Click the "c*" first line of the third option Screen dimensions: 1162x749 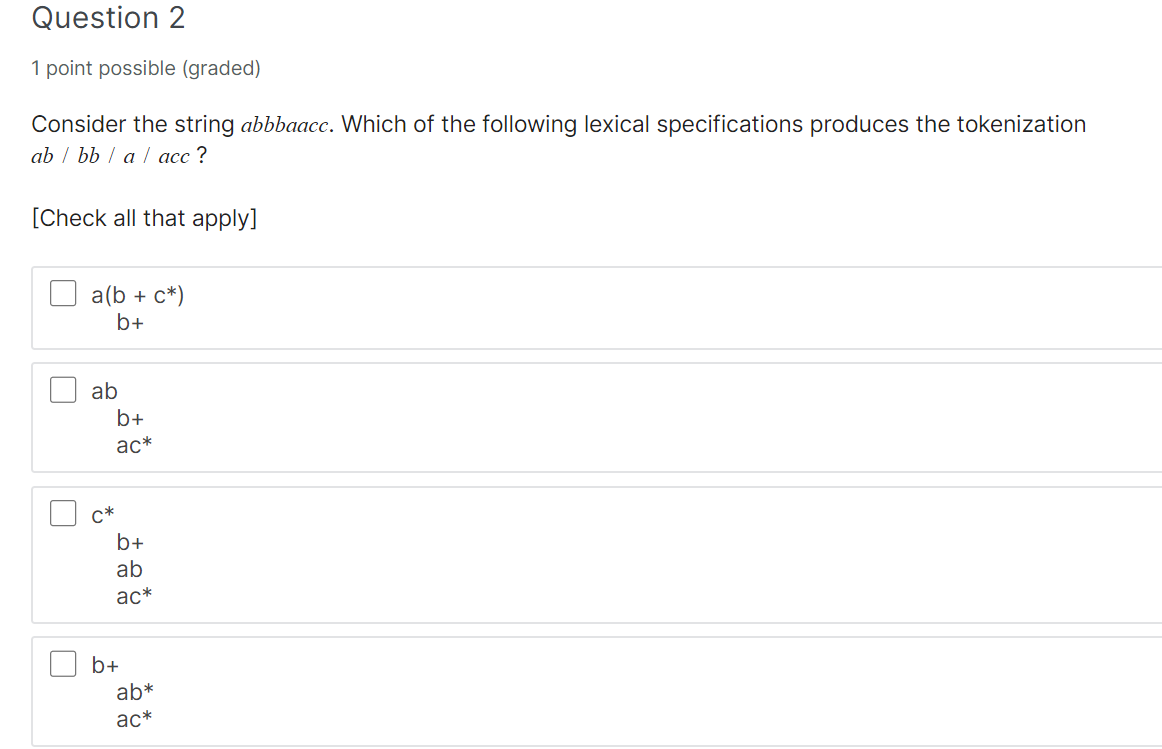coord(102,514)
